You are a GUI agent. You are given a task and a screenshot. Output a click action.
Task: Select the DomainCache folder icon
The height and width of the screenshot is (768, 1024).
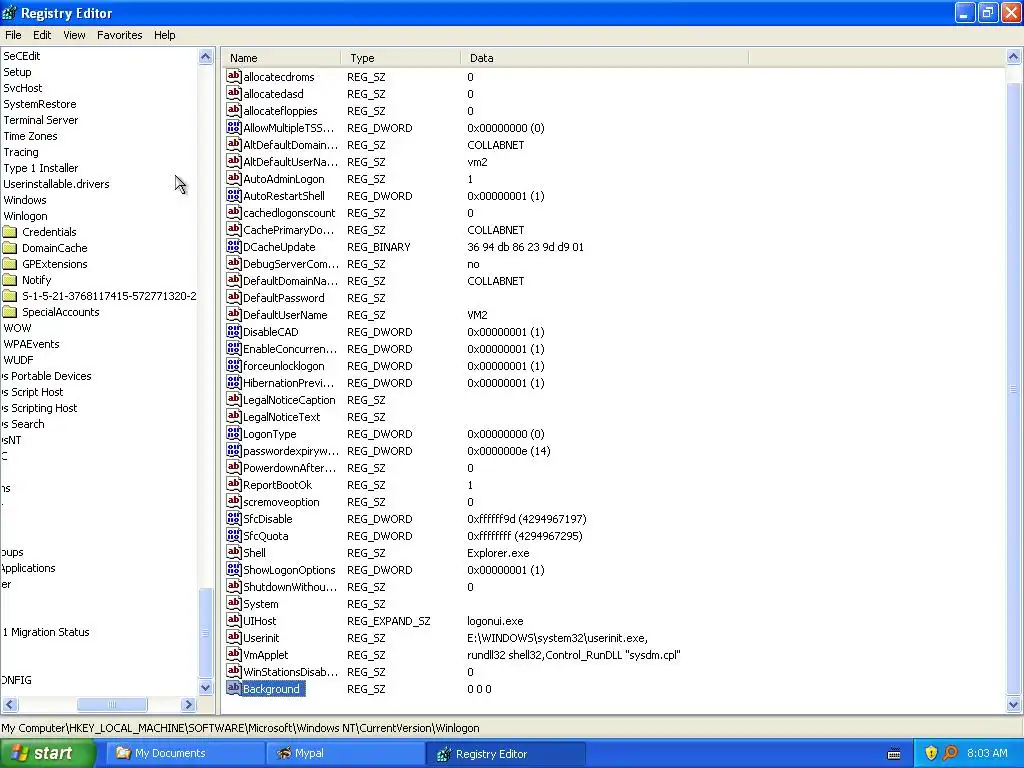coord(10,248)
